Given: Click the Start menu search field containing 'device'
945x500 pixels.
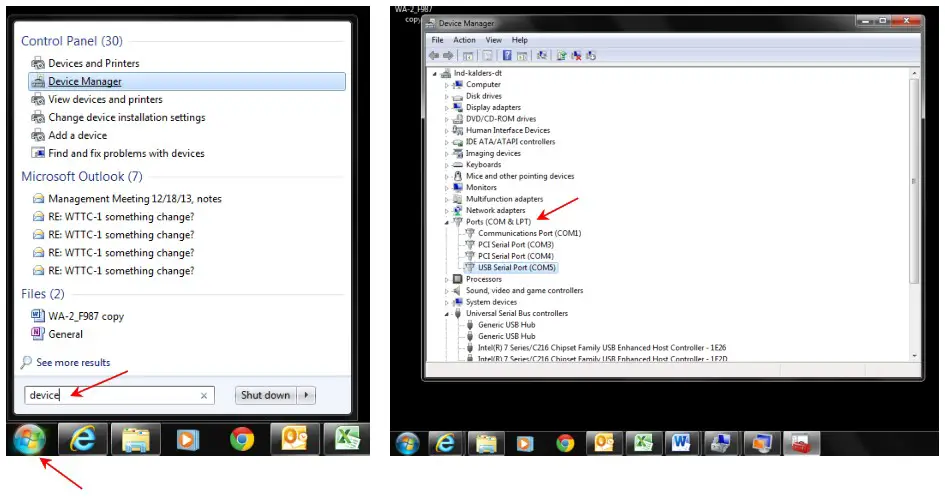Looking at the screenshot, I should 119,395.
